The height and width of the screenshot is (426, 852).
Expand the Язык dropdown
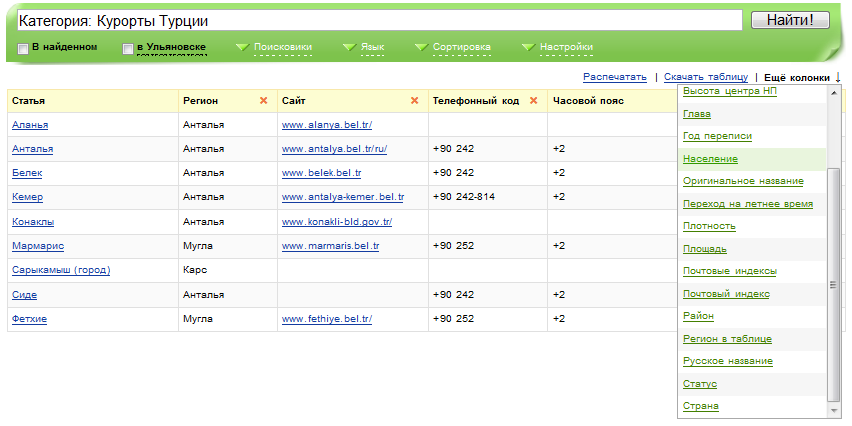[371, 47]
